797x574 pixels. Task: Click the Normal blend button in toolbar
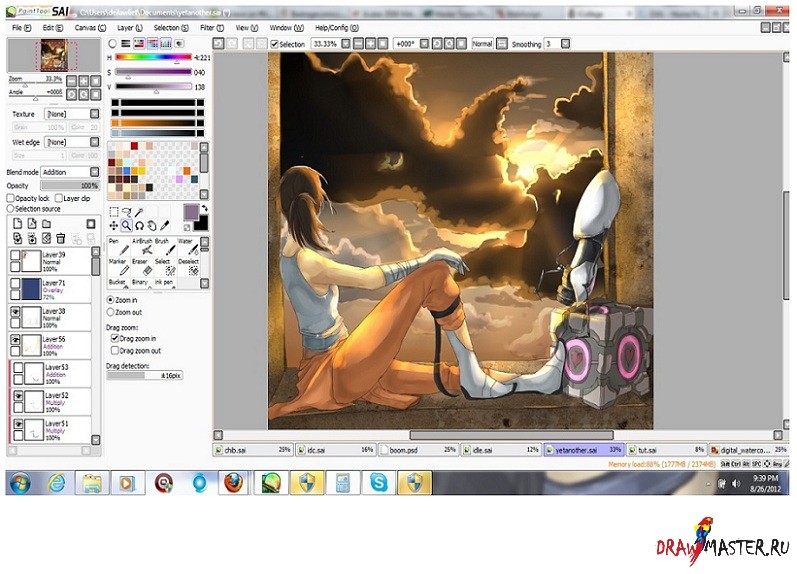click(482, 44)
